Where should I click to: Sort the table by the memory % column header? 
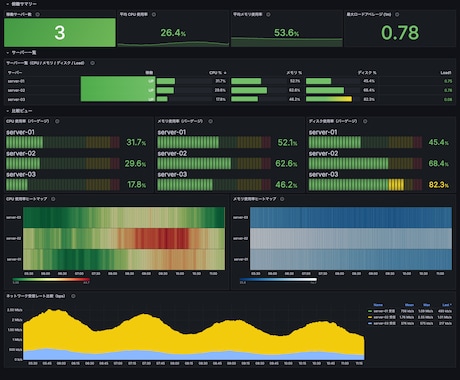pos(294,73)
